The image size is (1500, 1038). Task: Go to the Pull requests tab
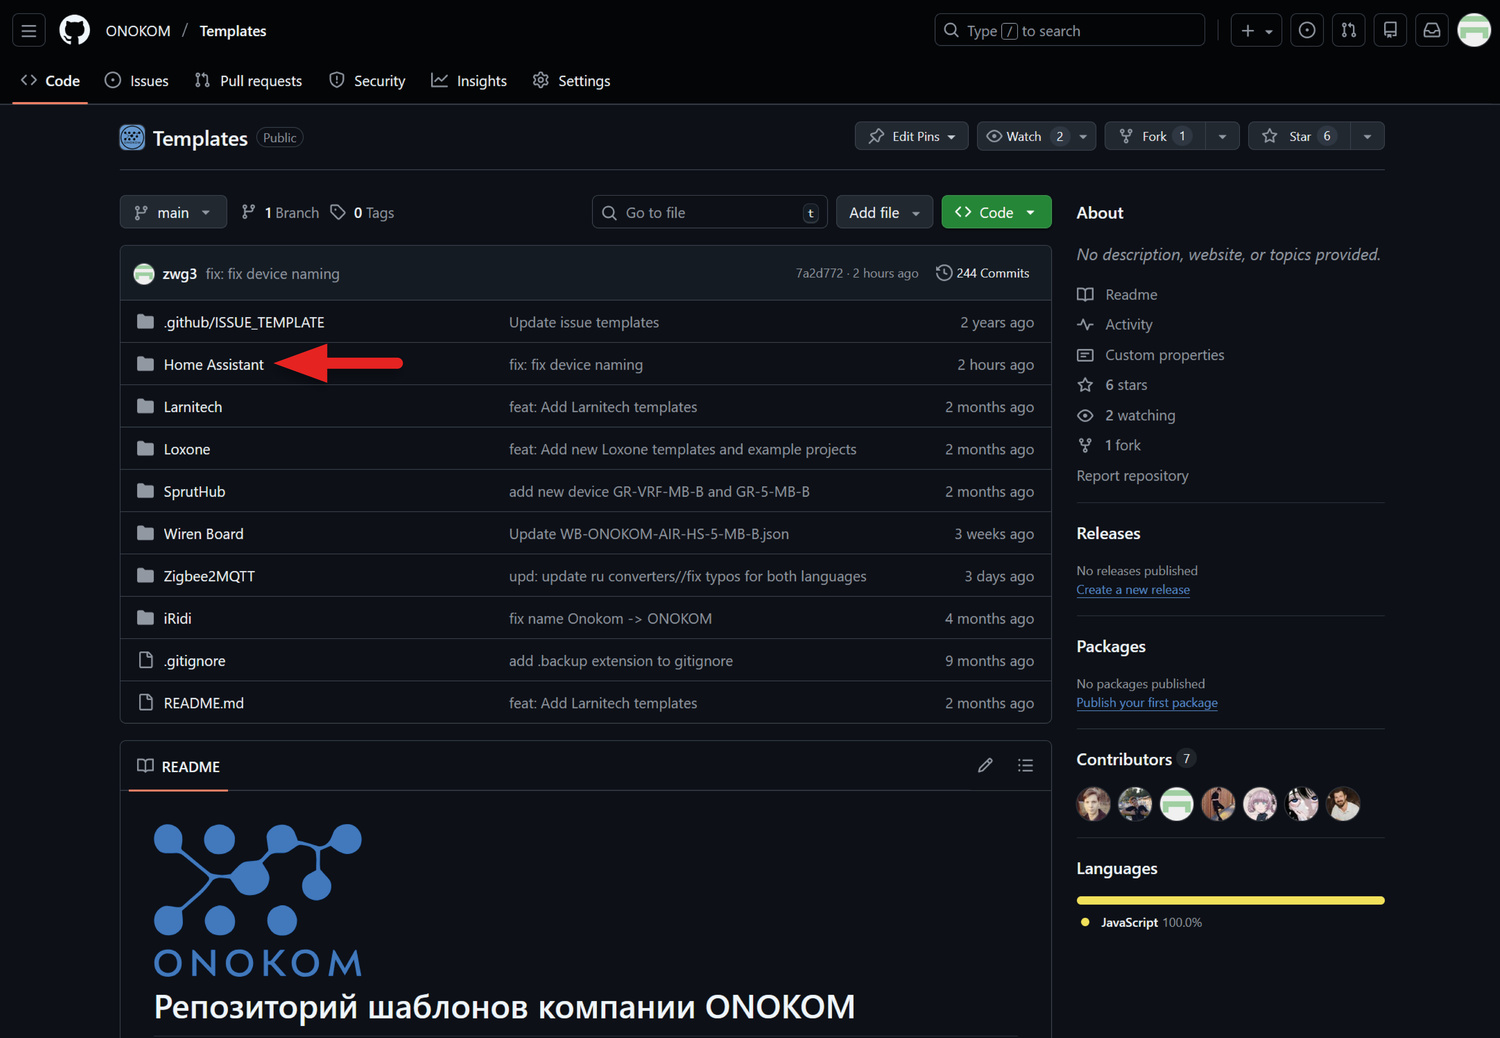[x=249, y=81]
